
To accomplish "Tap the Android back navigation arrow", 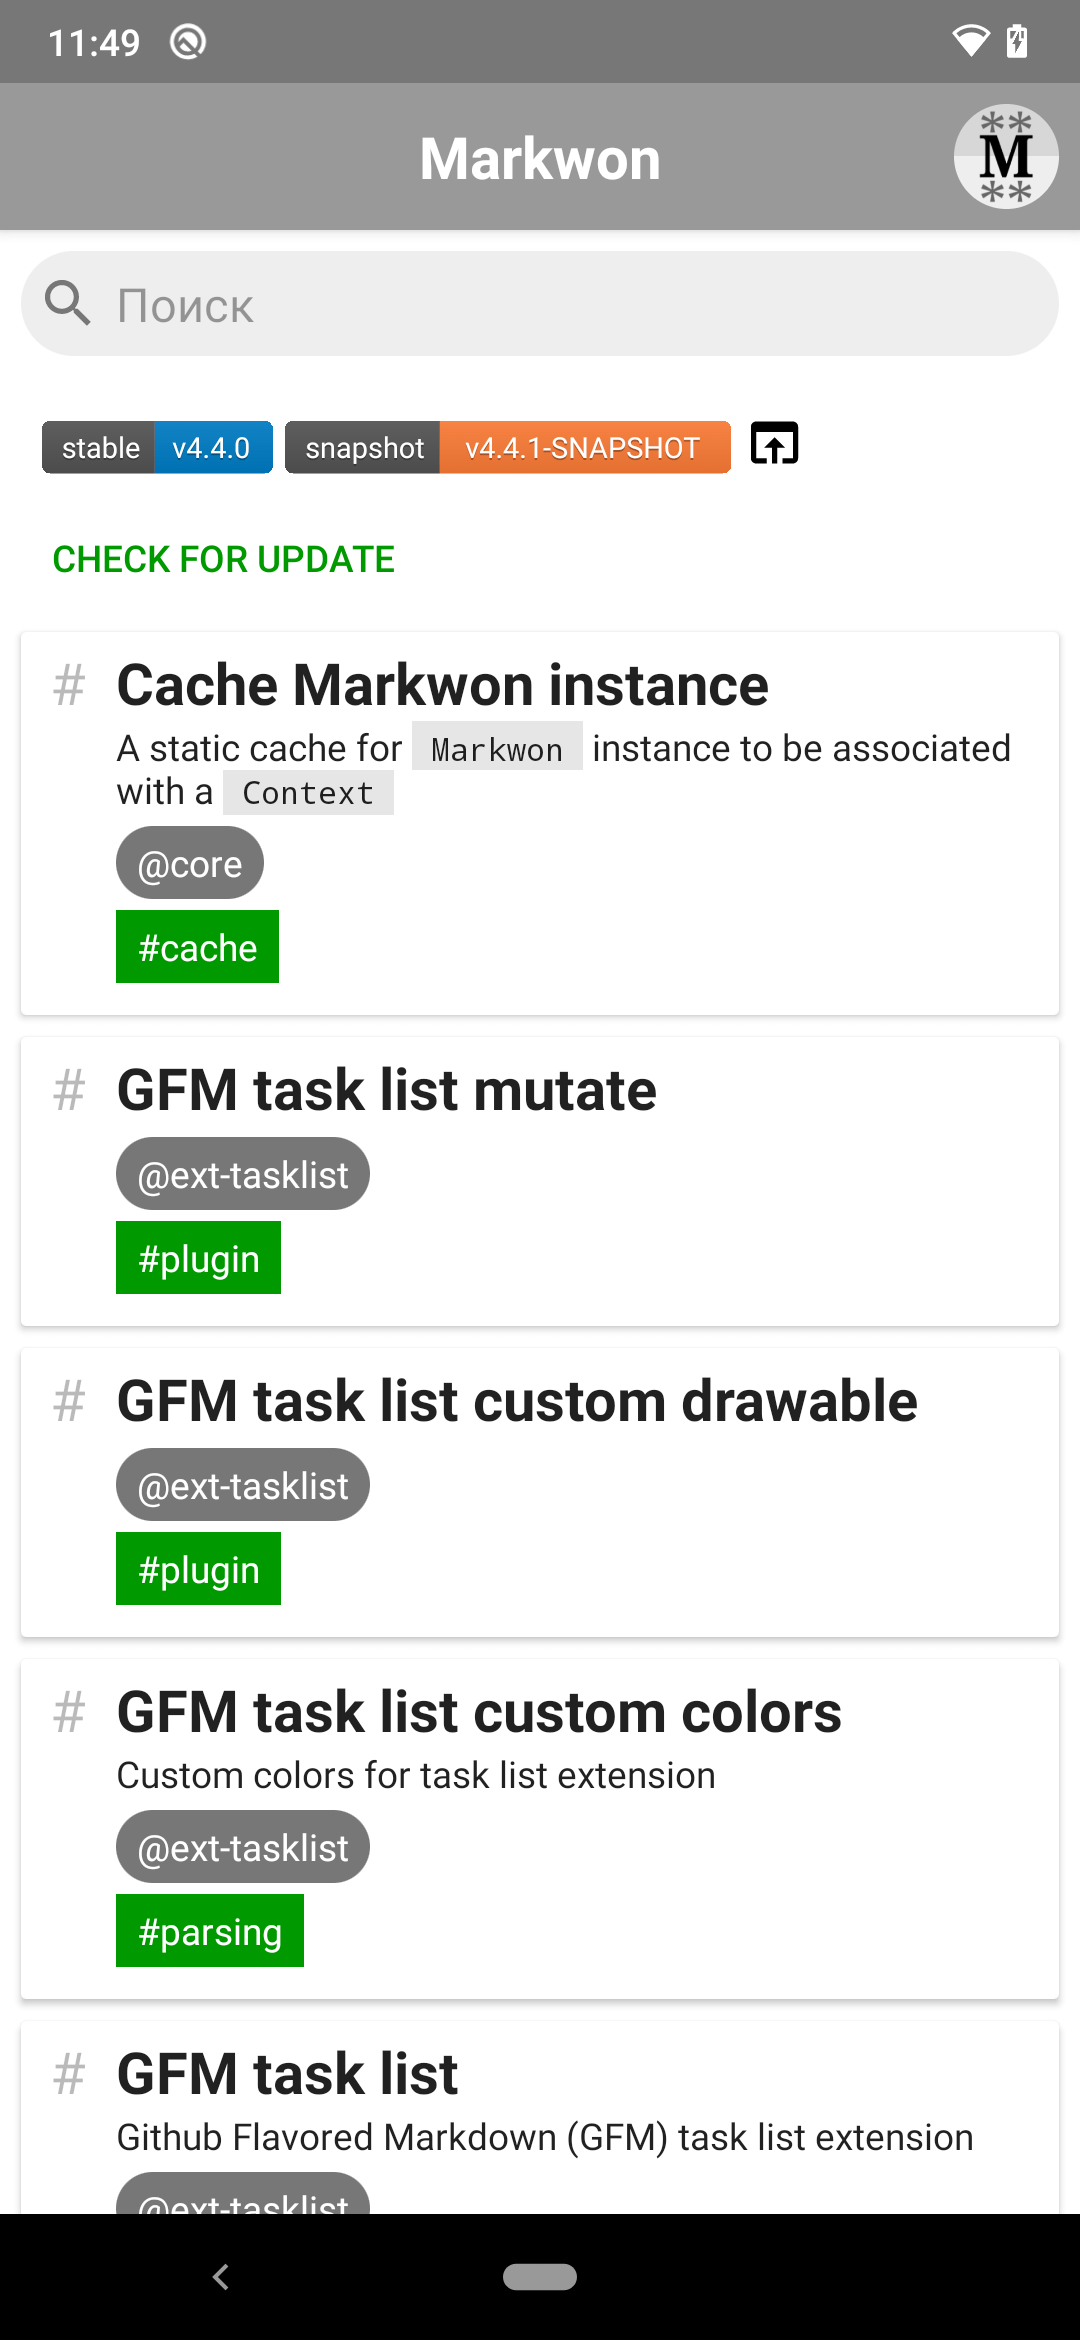I will [221, 2277].
